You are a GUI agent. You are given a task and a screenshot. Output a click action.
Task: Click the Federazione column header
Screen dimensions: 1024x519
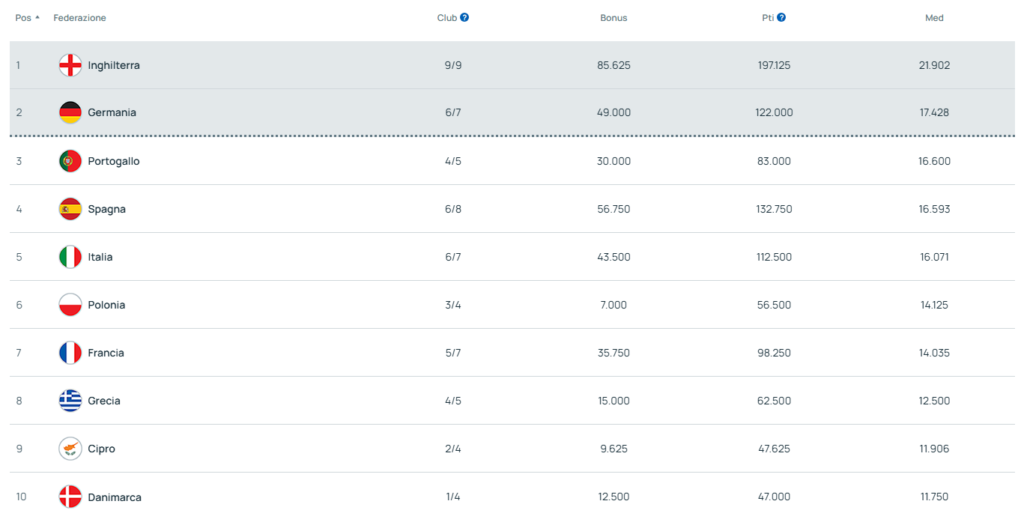coord(80,18)
